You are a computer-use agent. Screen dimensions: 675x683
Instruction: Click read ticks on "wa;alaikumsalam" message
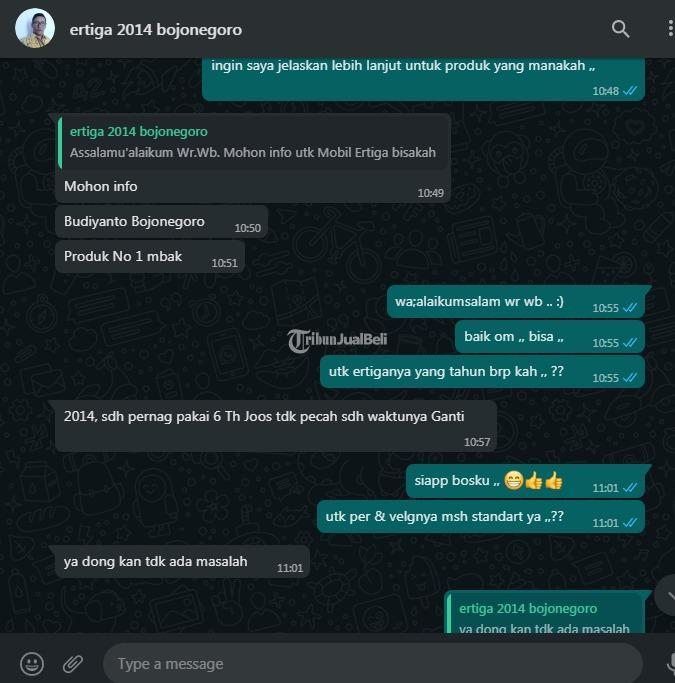coord(630,308)
